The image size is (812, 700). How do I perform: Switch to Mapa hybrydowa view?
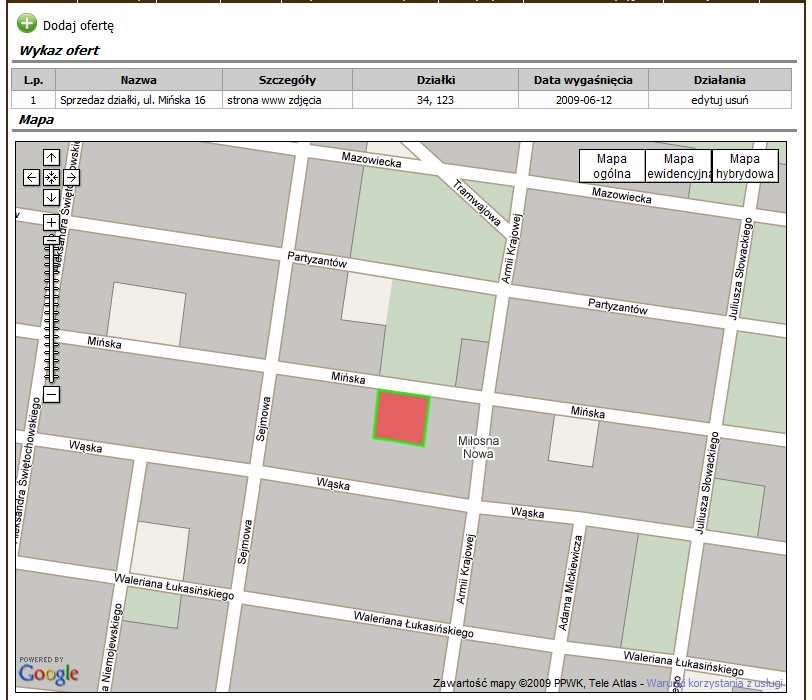click(x=745, y=166)
